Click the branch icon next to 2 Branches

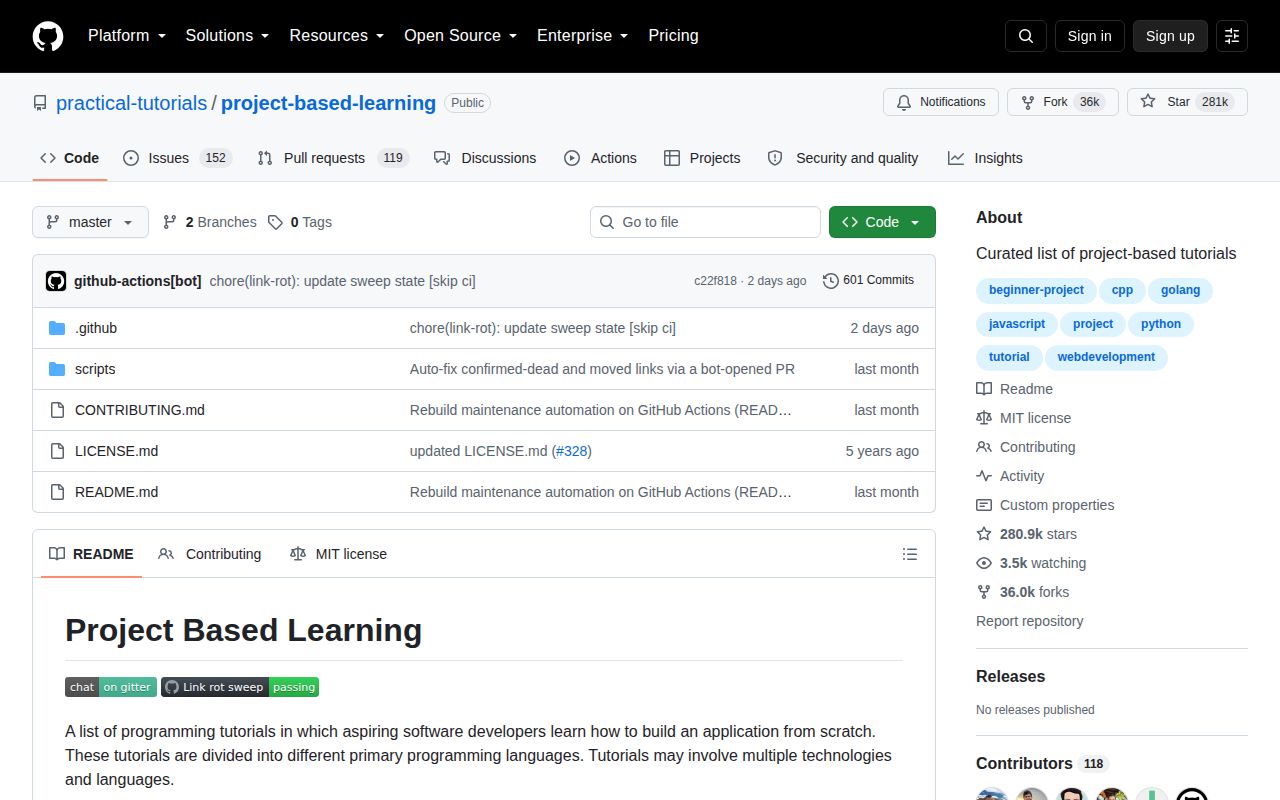(x=170, y=222)
